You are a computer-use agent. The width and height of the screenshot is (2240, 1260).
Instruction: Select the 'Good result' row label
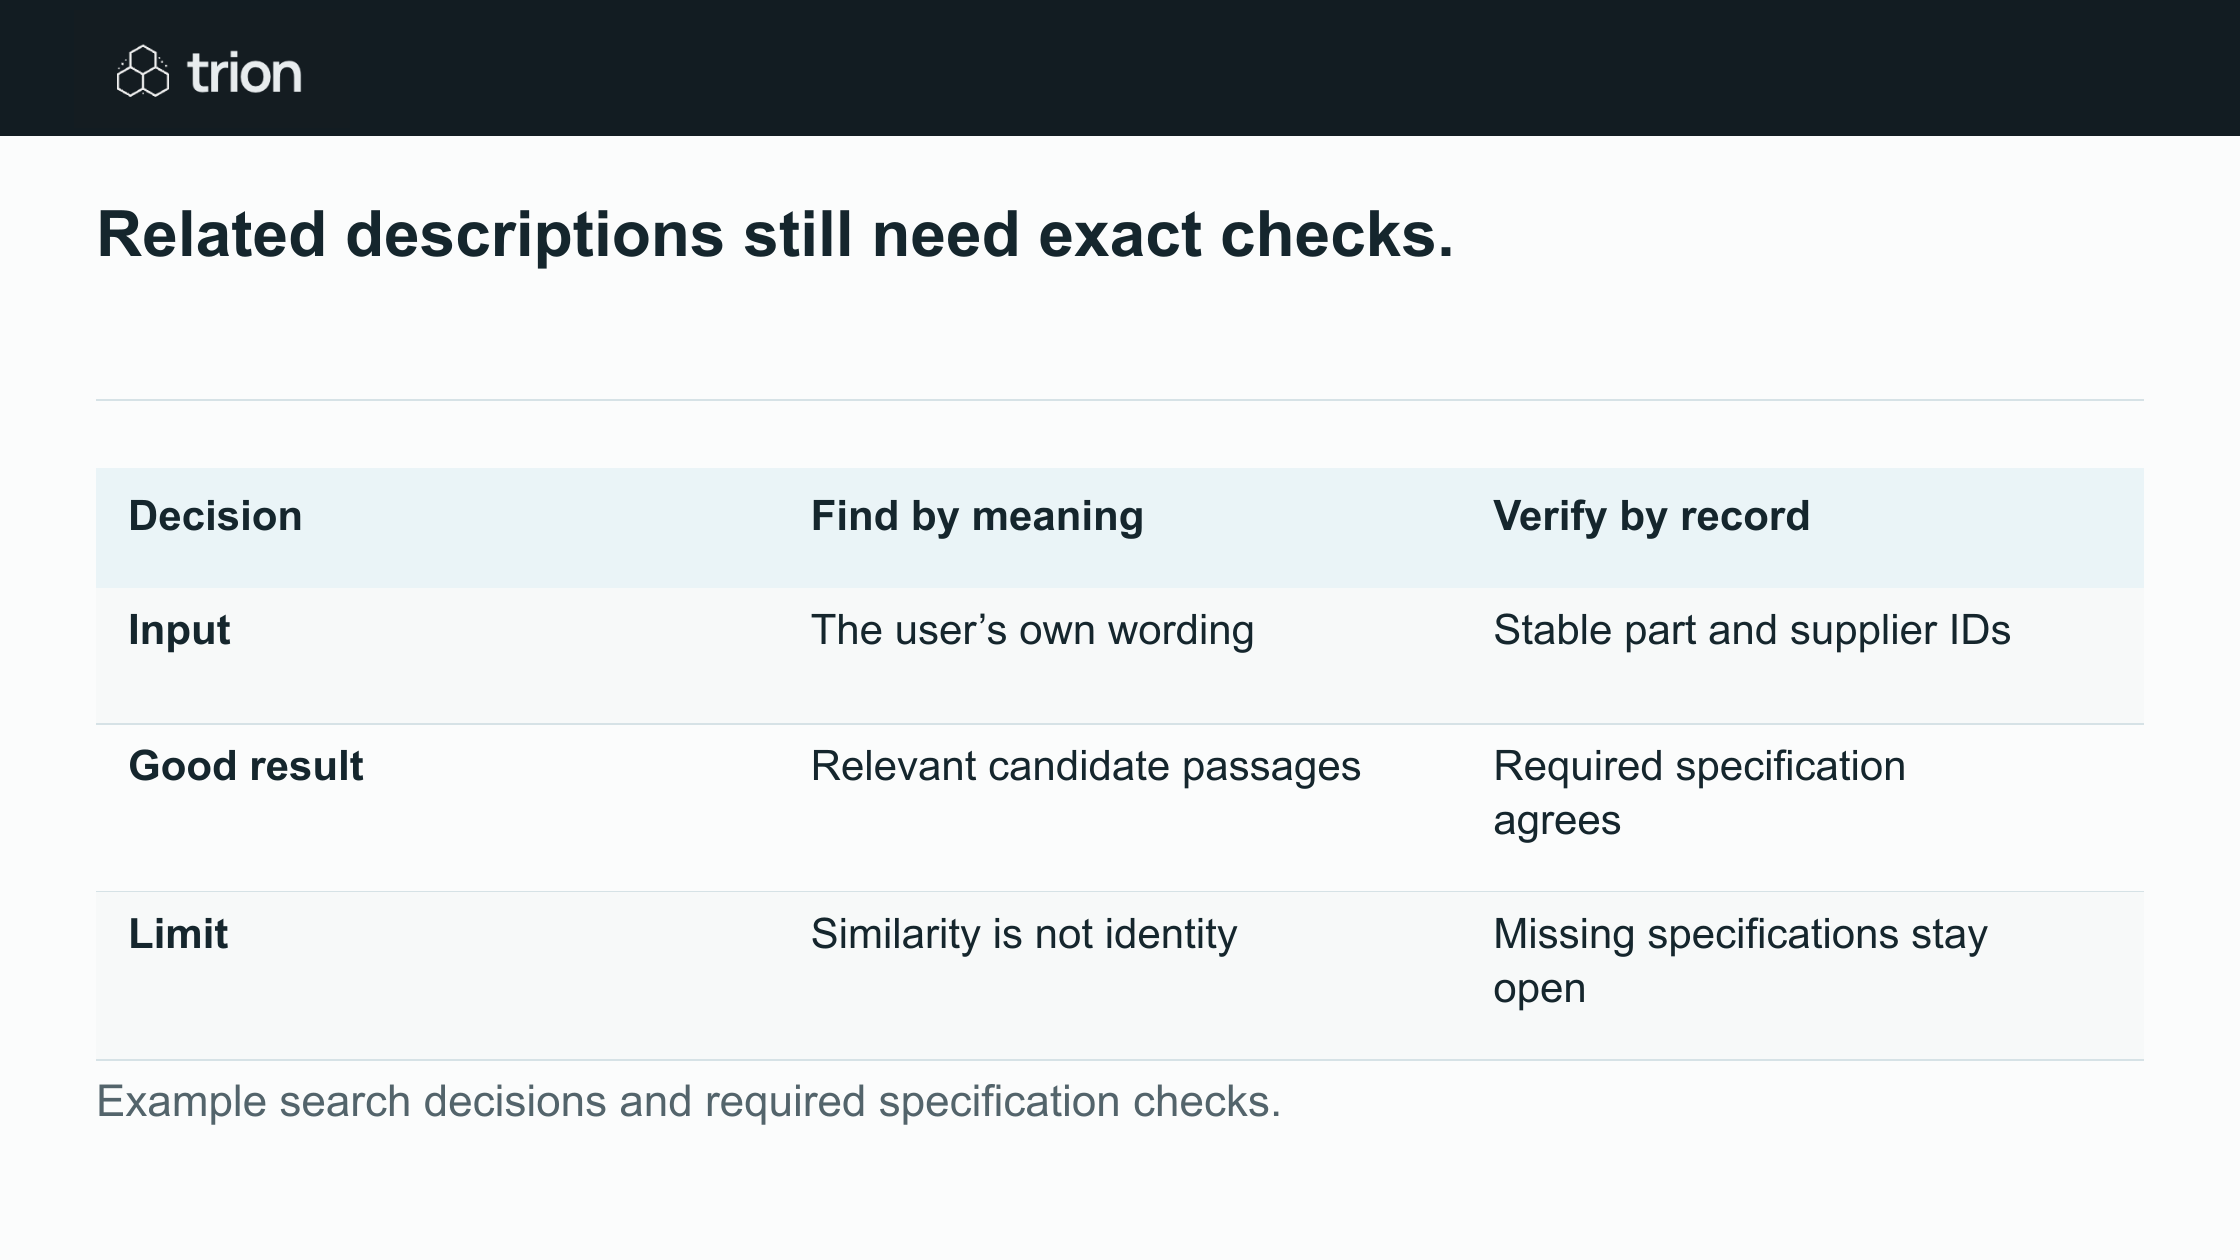tap(246, 766)
